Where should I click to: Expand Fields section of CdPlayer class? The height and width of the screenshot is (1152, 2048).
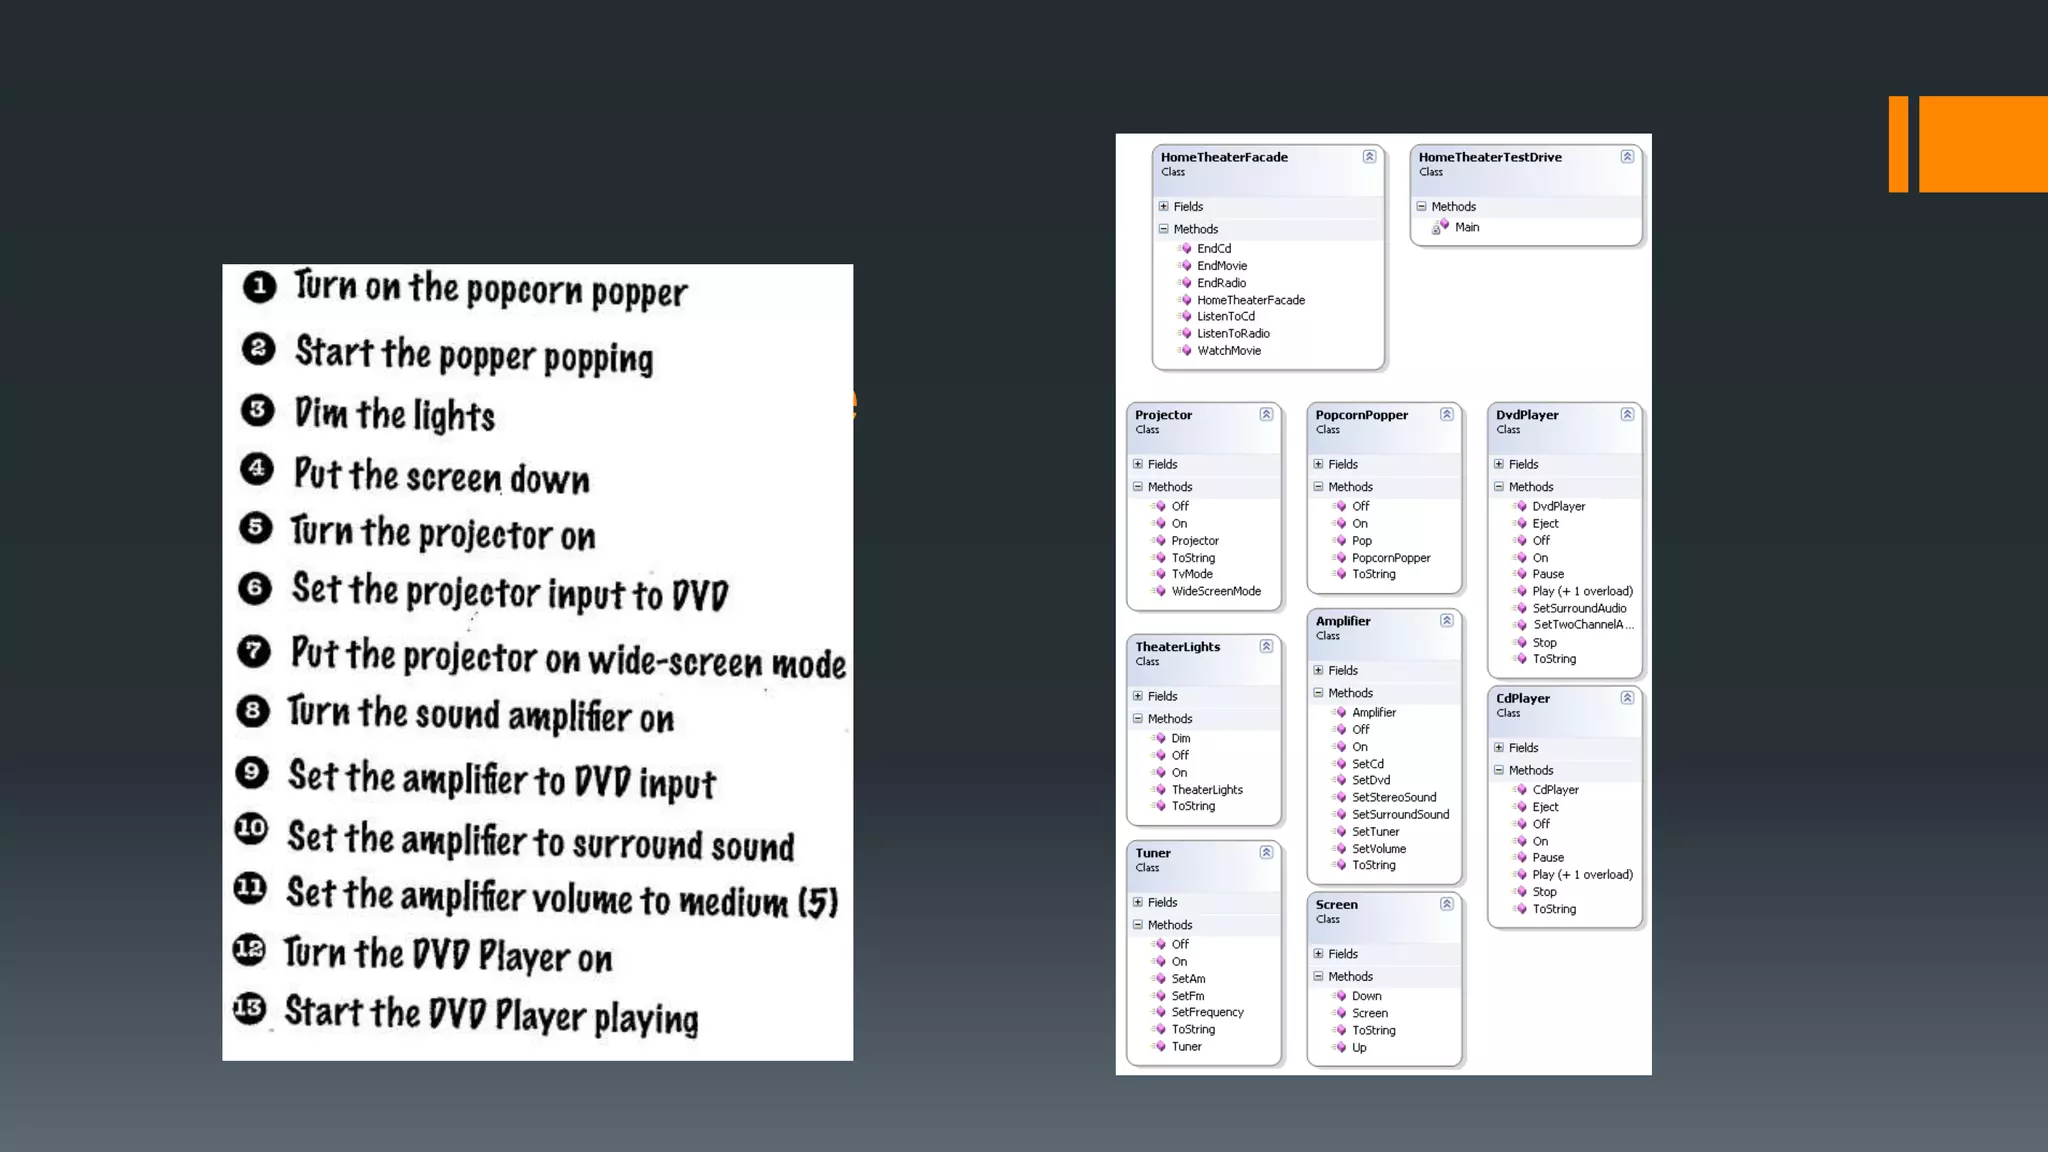[x=1499, y=748]
